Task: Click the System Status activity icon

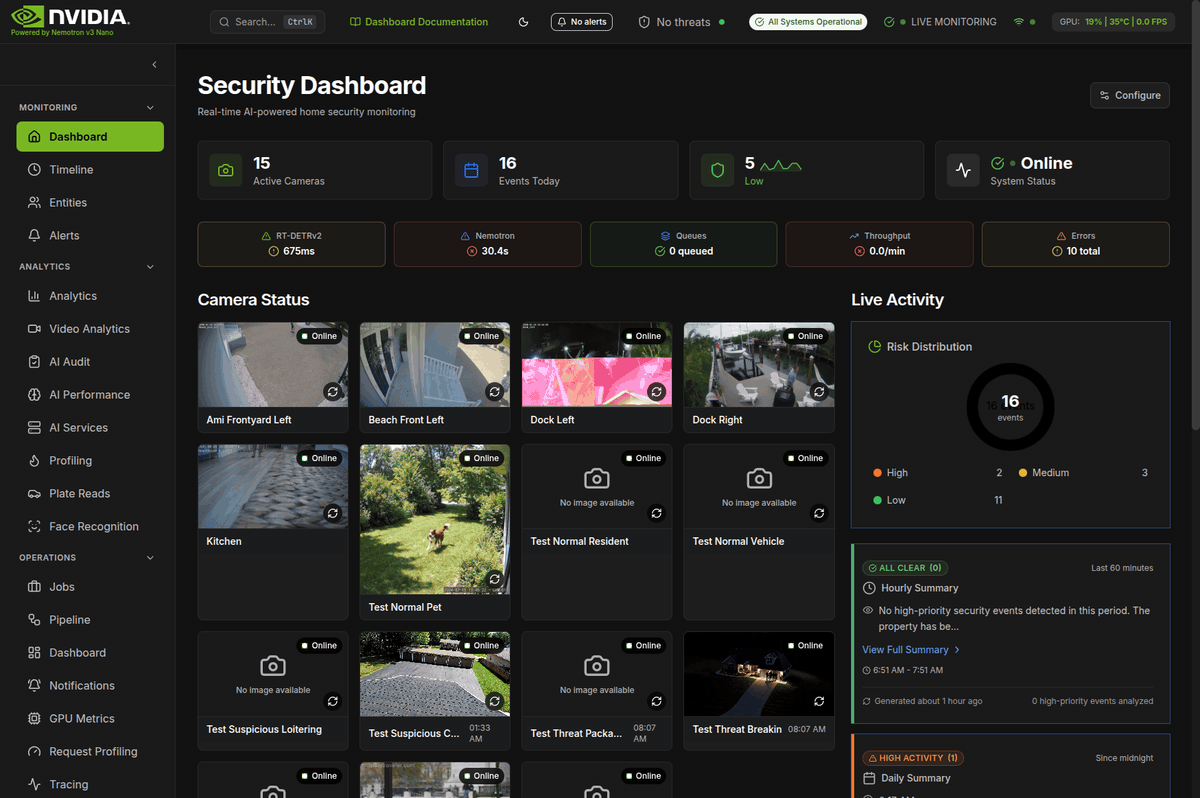Action: (963, 171)
